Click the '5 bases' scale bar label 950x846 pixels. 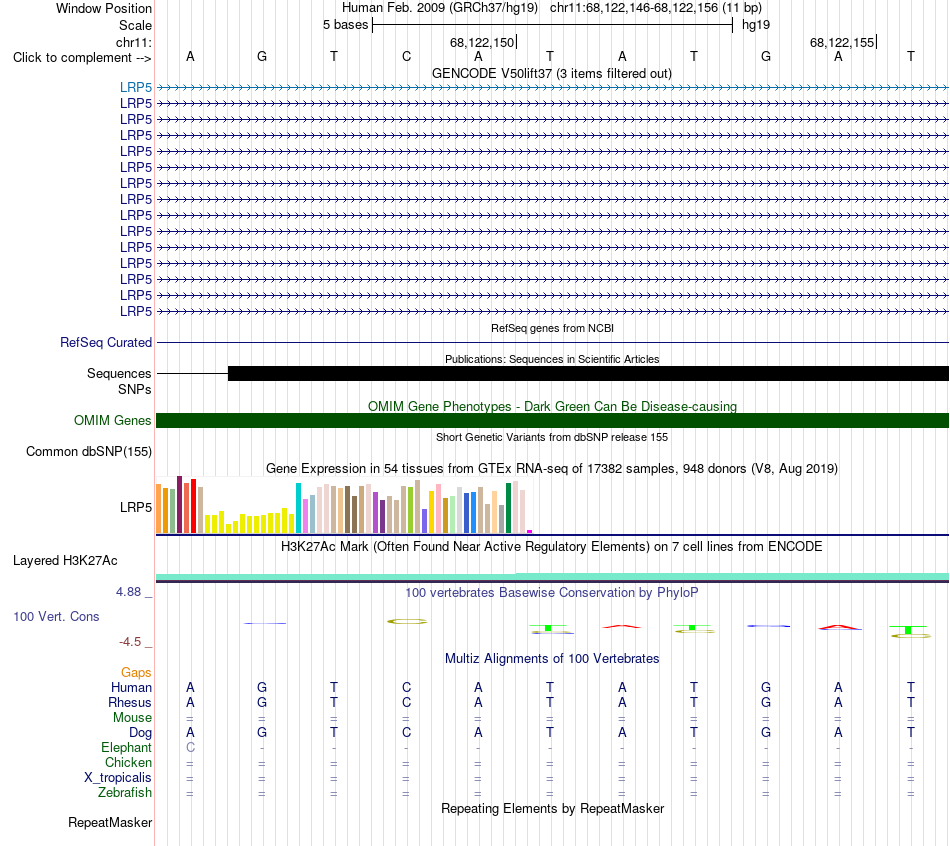click(345, 25)
